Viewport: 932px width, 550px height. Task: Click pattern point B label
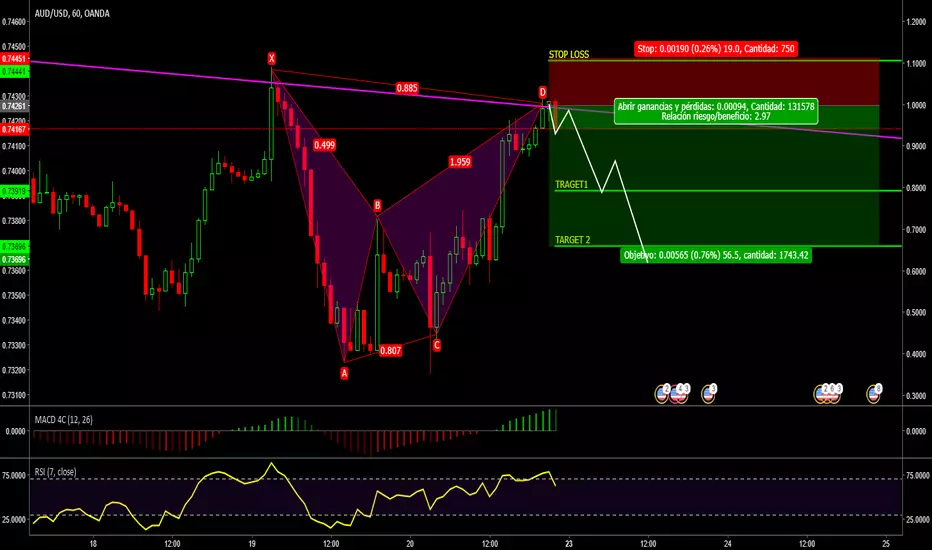[x=377, y=206]
